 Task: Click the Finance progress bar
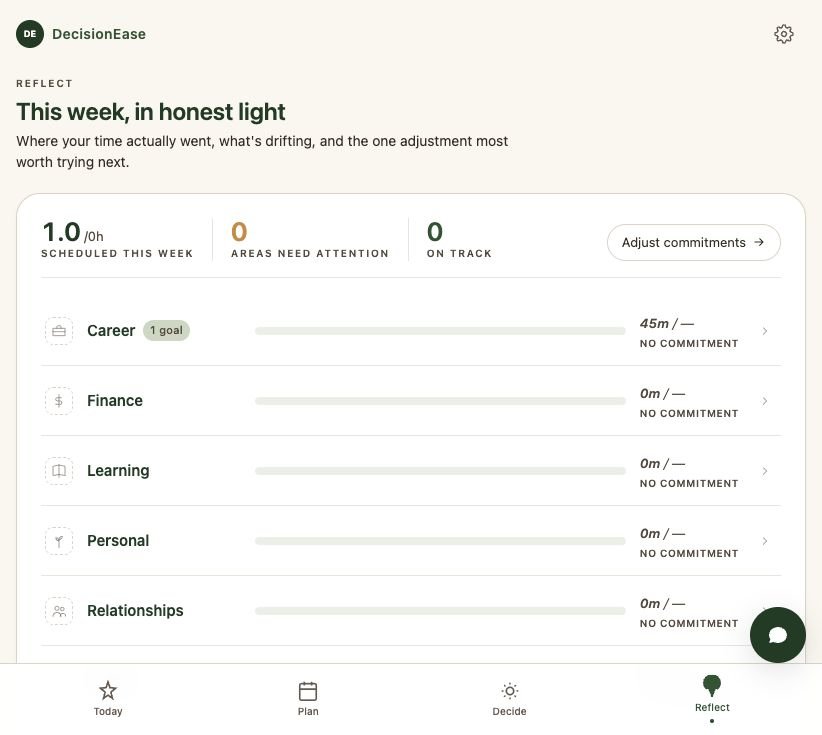(440, 401)
